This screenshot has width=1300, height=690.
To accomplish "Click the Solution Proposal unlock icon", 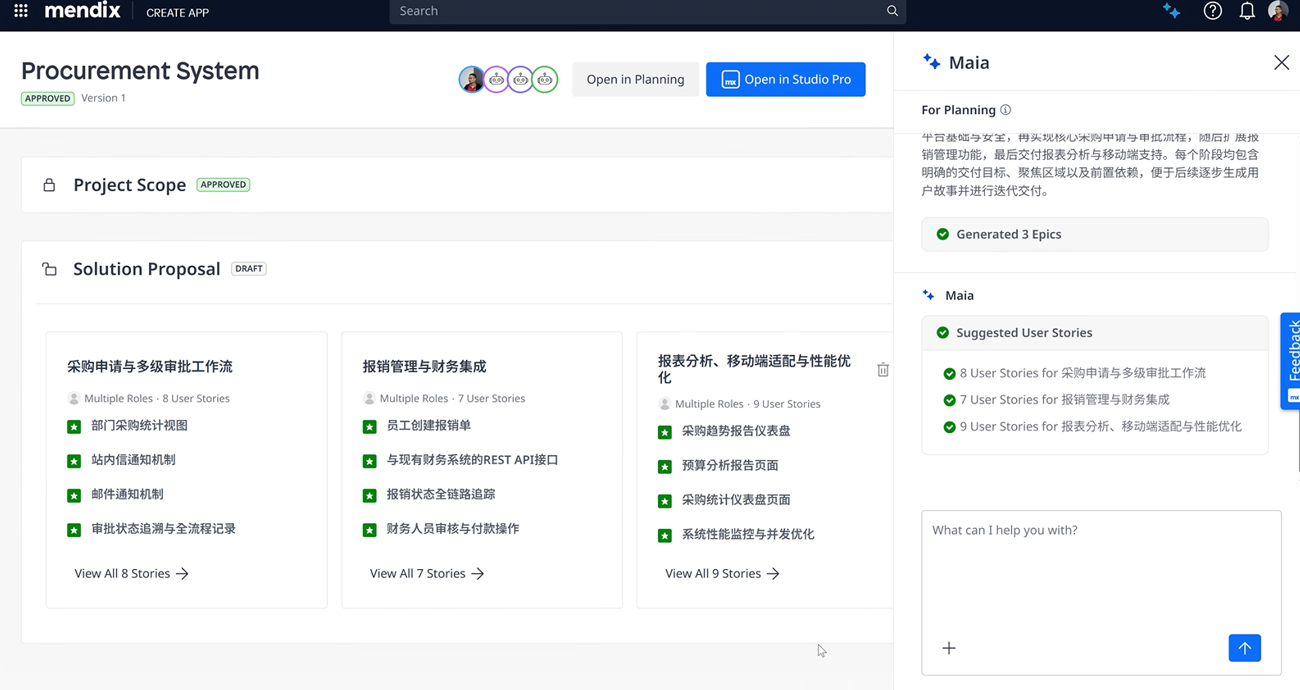I will pyautogui.click(x=49, y=269).
